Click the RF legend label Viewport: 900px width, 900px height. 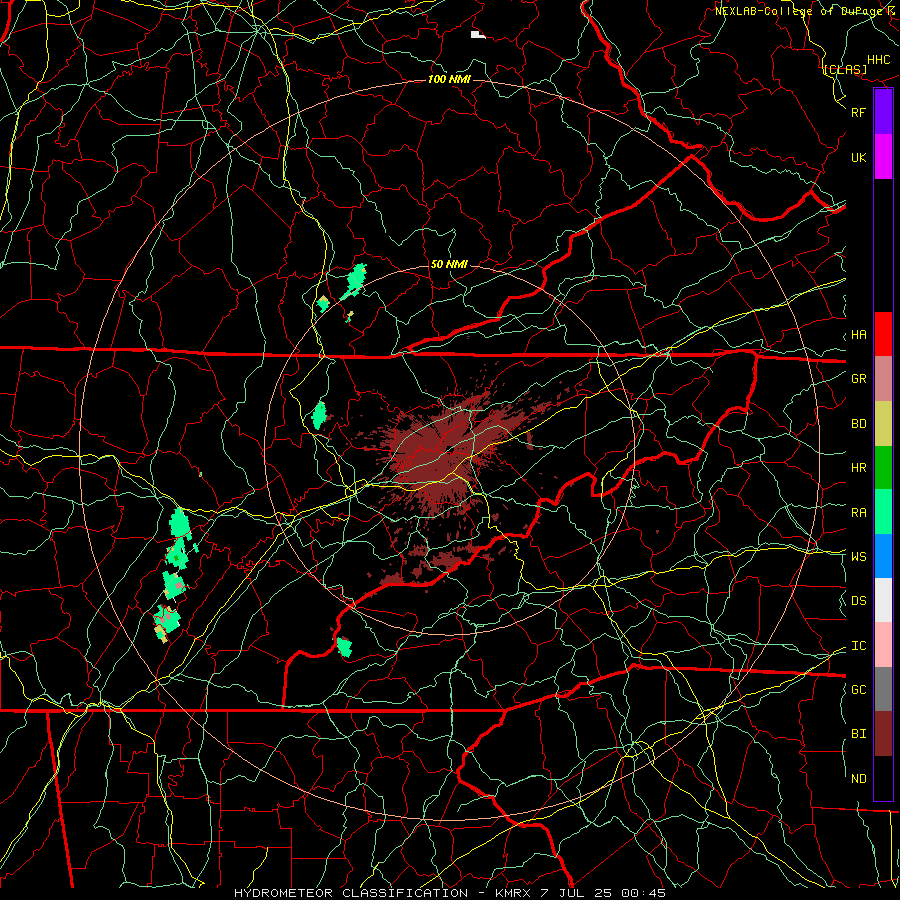pyautogui.click(x=859, y=112)
